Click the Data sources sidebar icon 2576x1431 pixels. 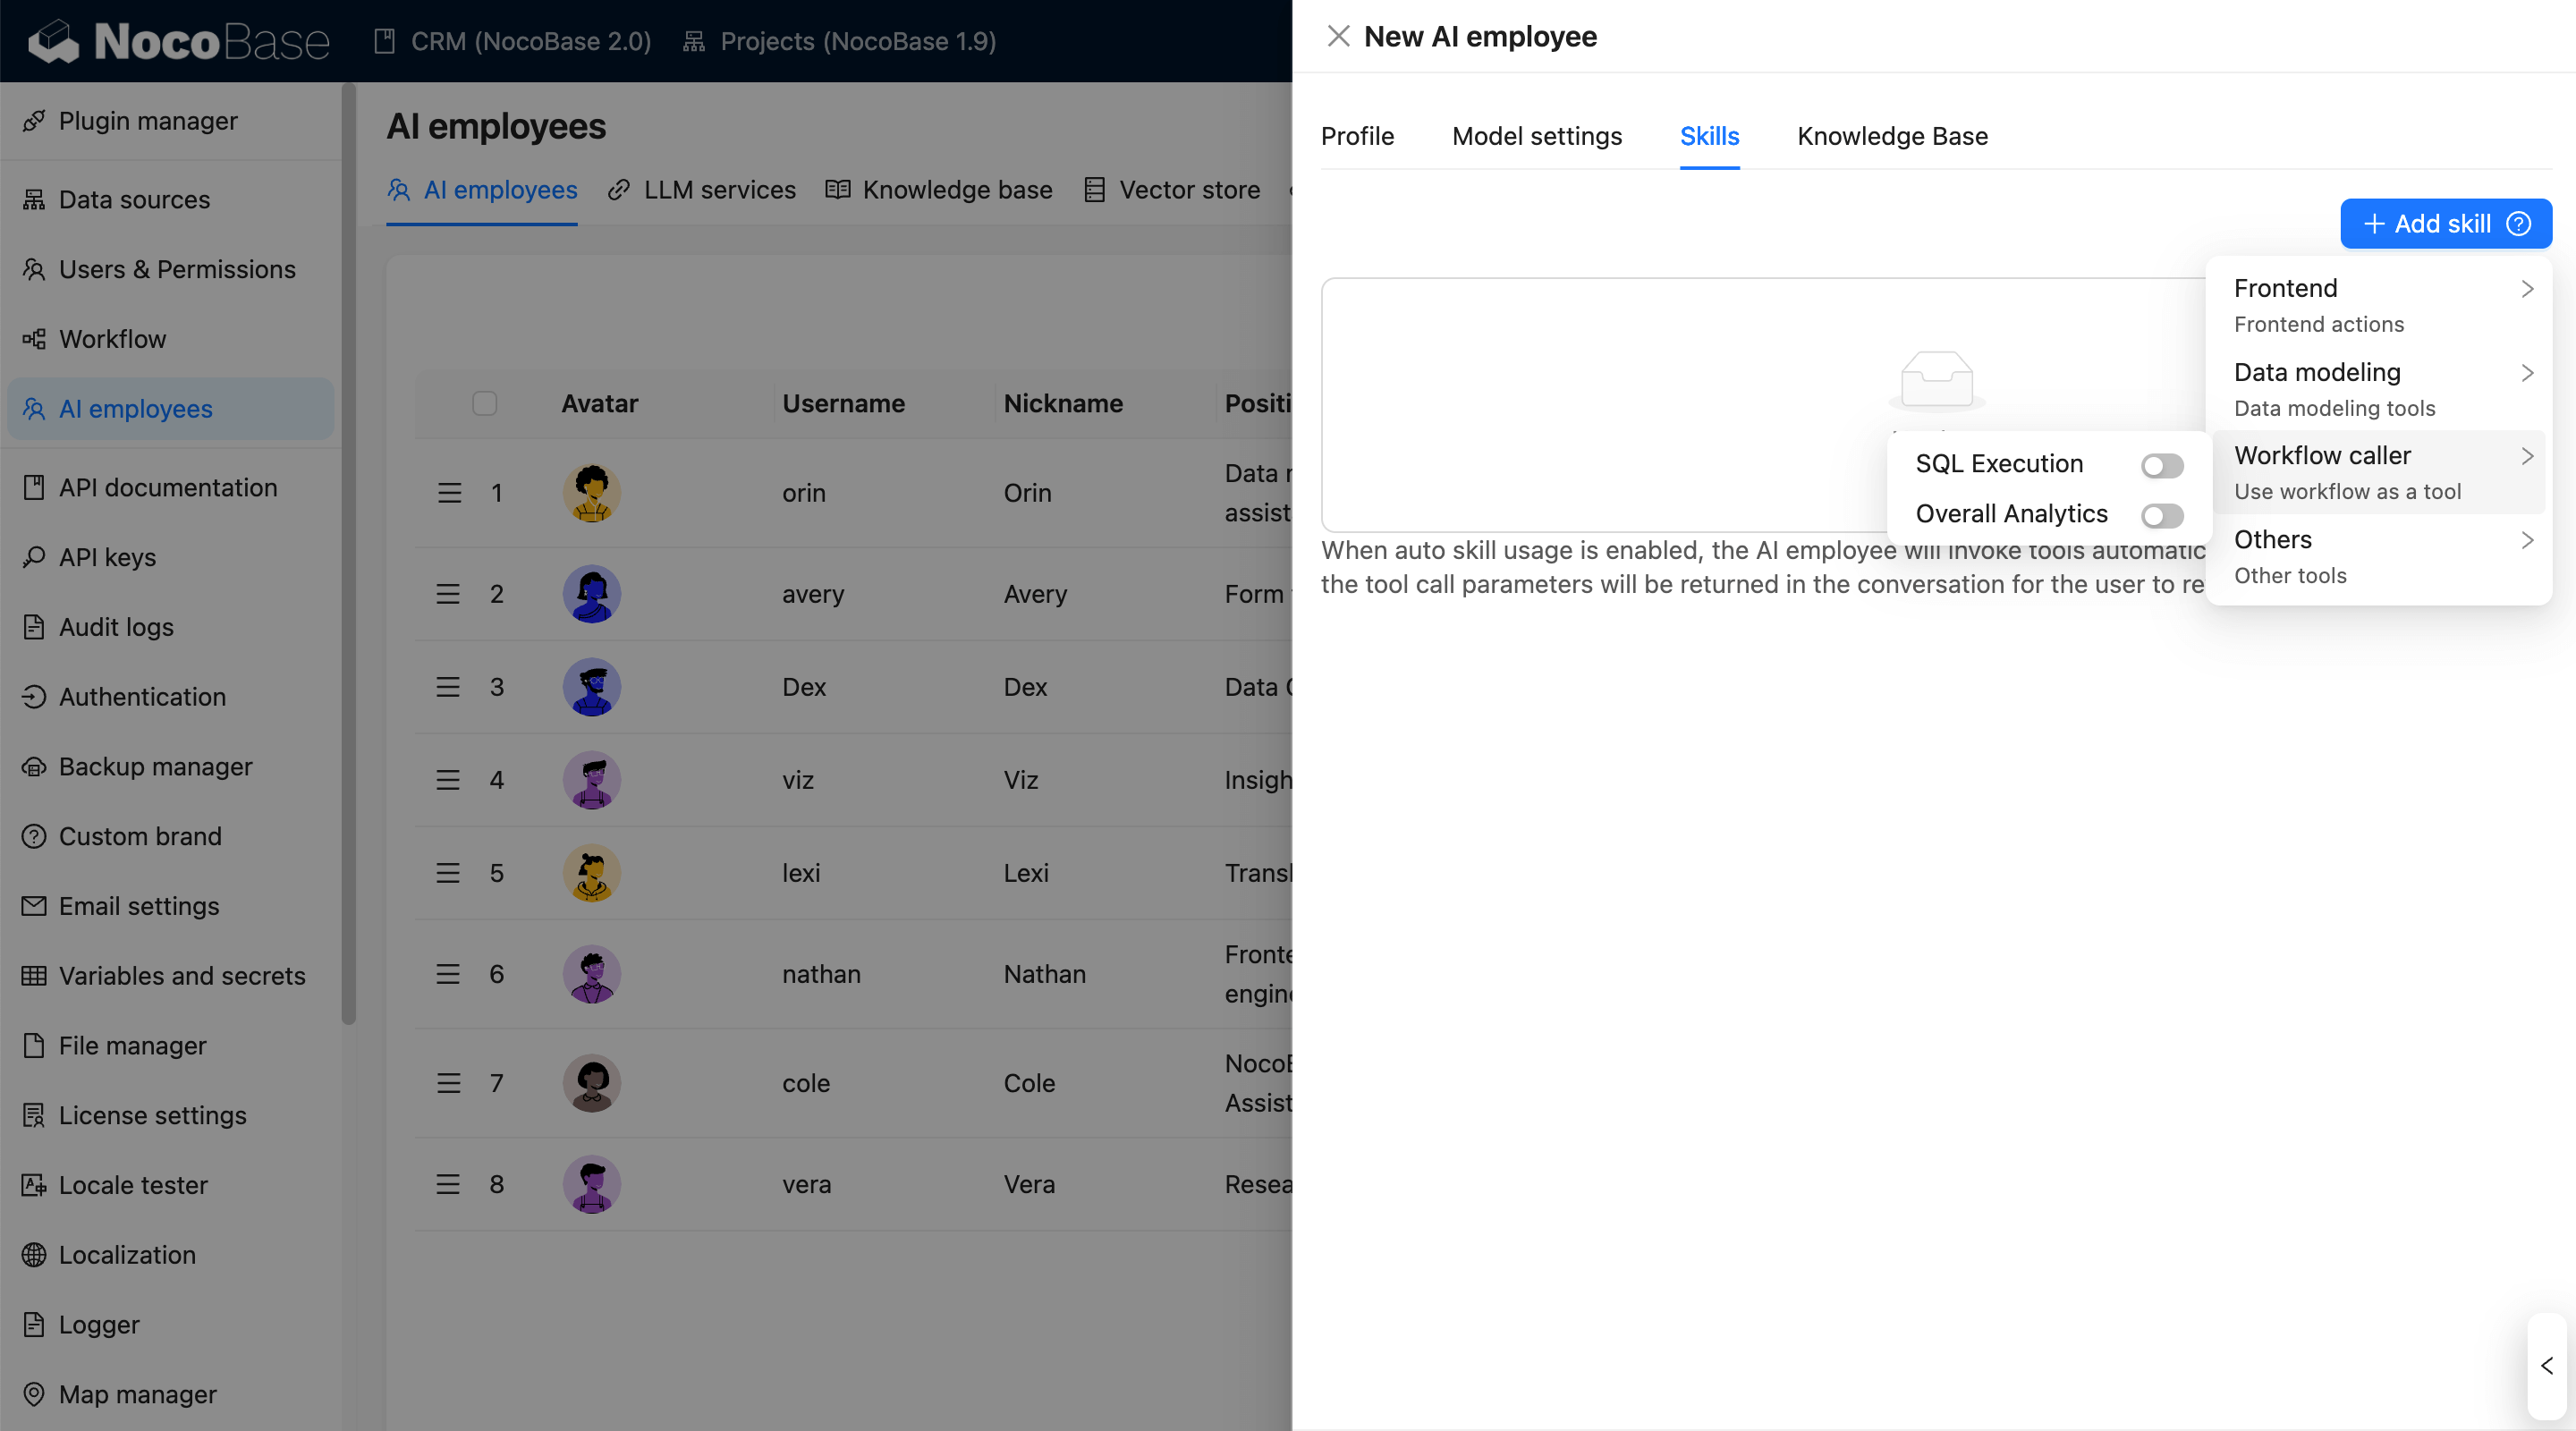click(34, 200)
